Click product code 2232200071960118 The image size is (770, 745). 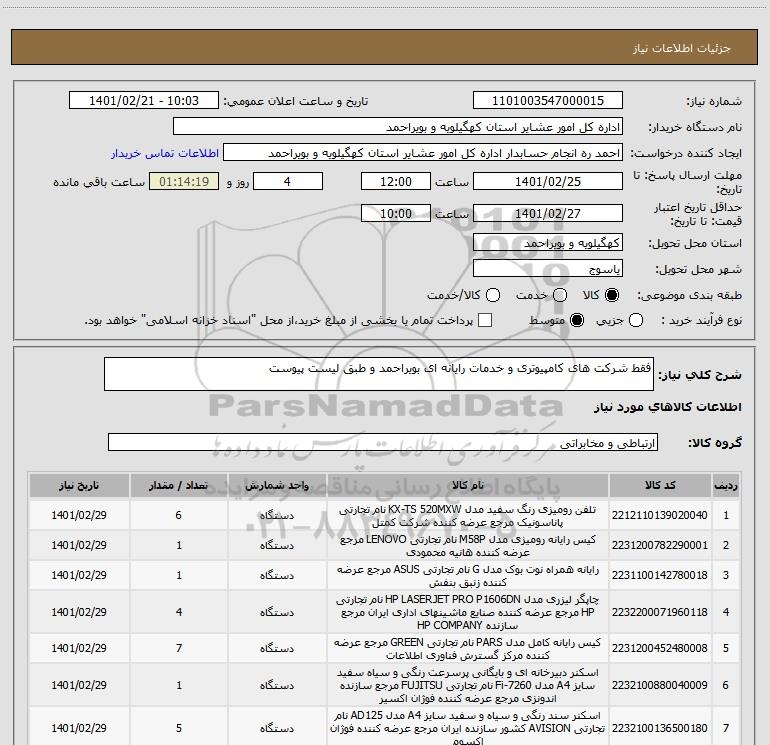click(x=660, y=612)
